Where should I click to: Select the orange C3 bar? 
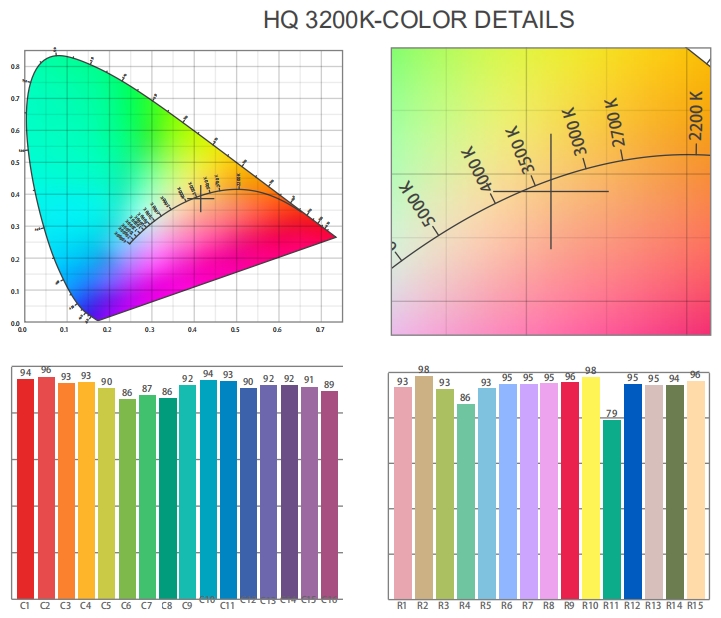66,491
